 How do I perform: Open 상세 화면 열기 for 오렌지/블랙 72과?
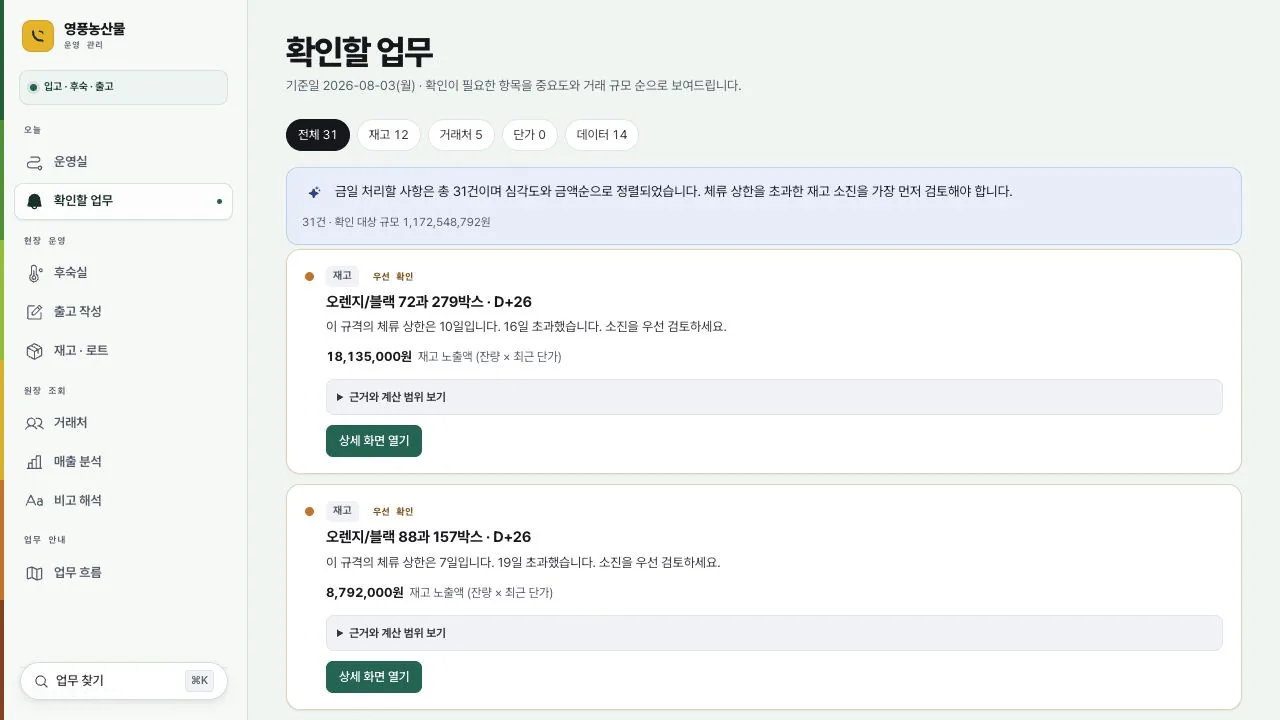click(x=374, y=441)
